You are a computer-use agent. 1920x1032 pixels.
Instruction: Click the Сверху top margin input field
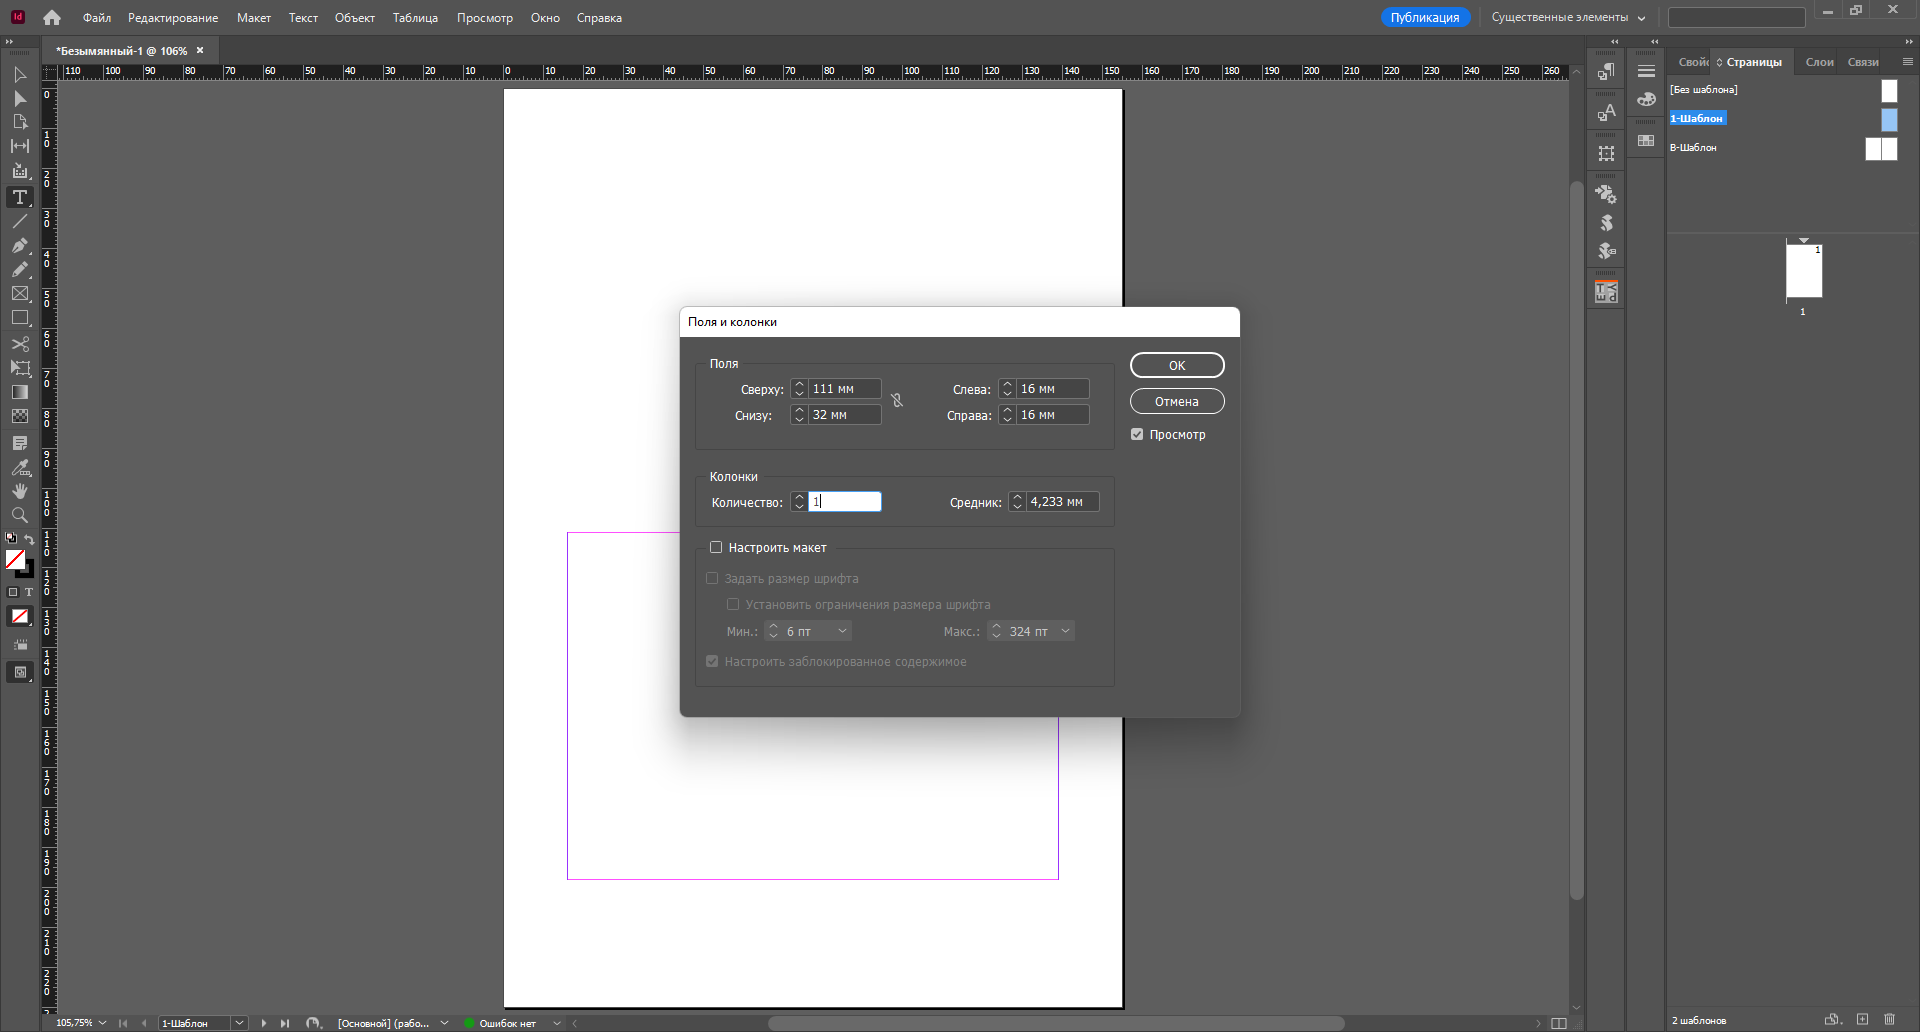[x=844, y=389]
